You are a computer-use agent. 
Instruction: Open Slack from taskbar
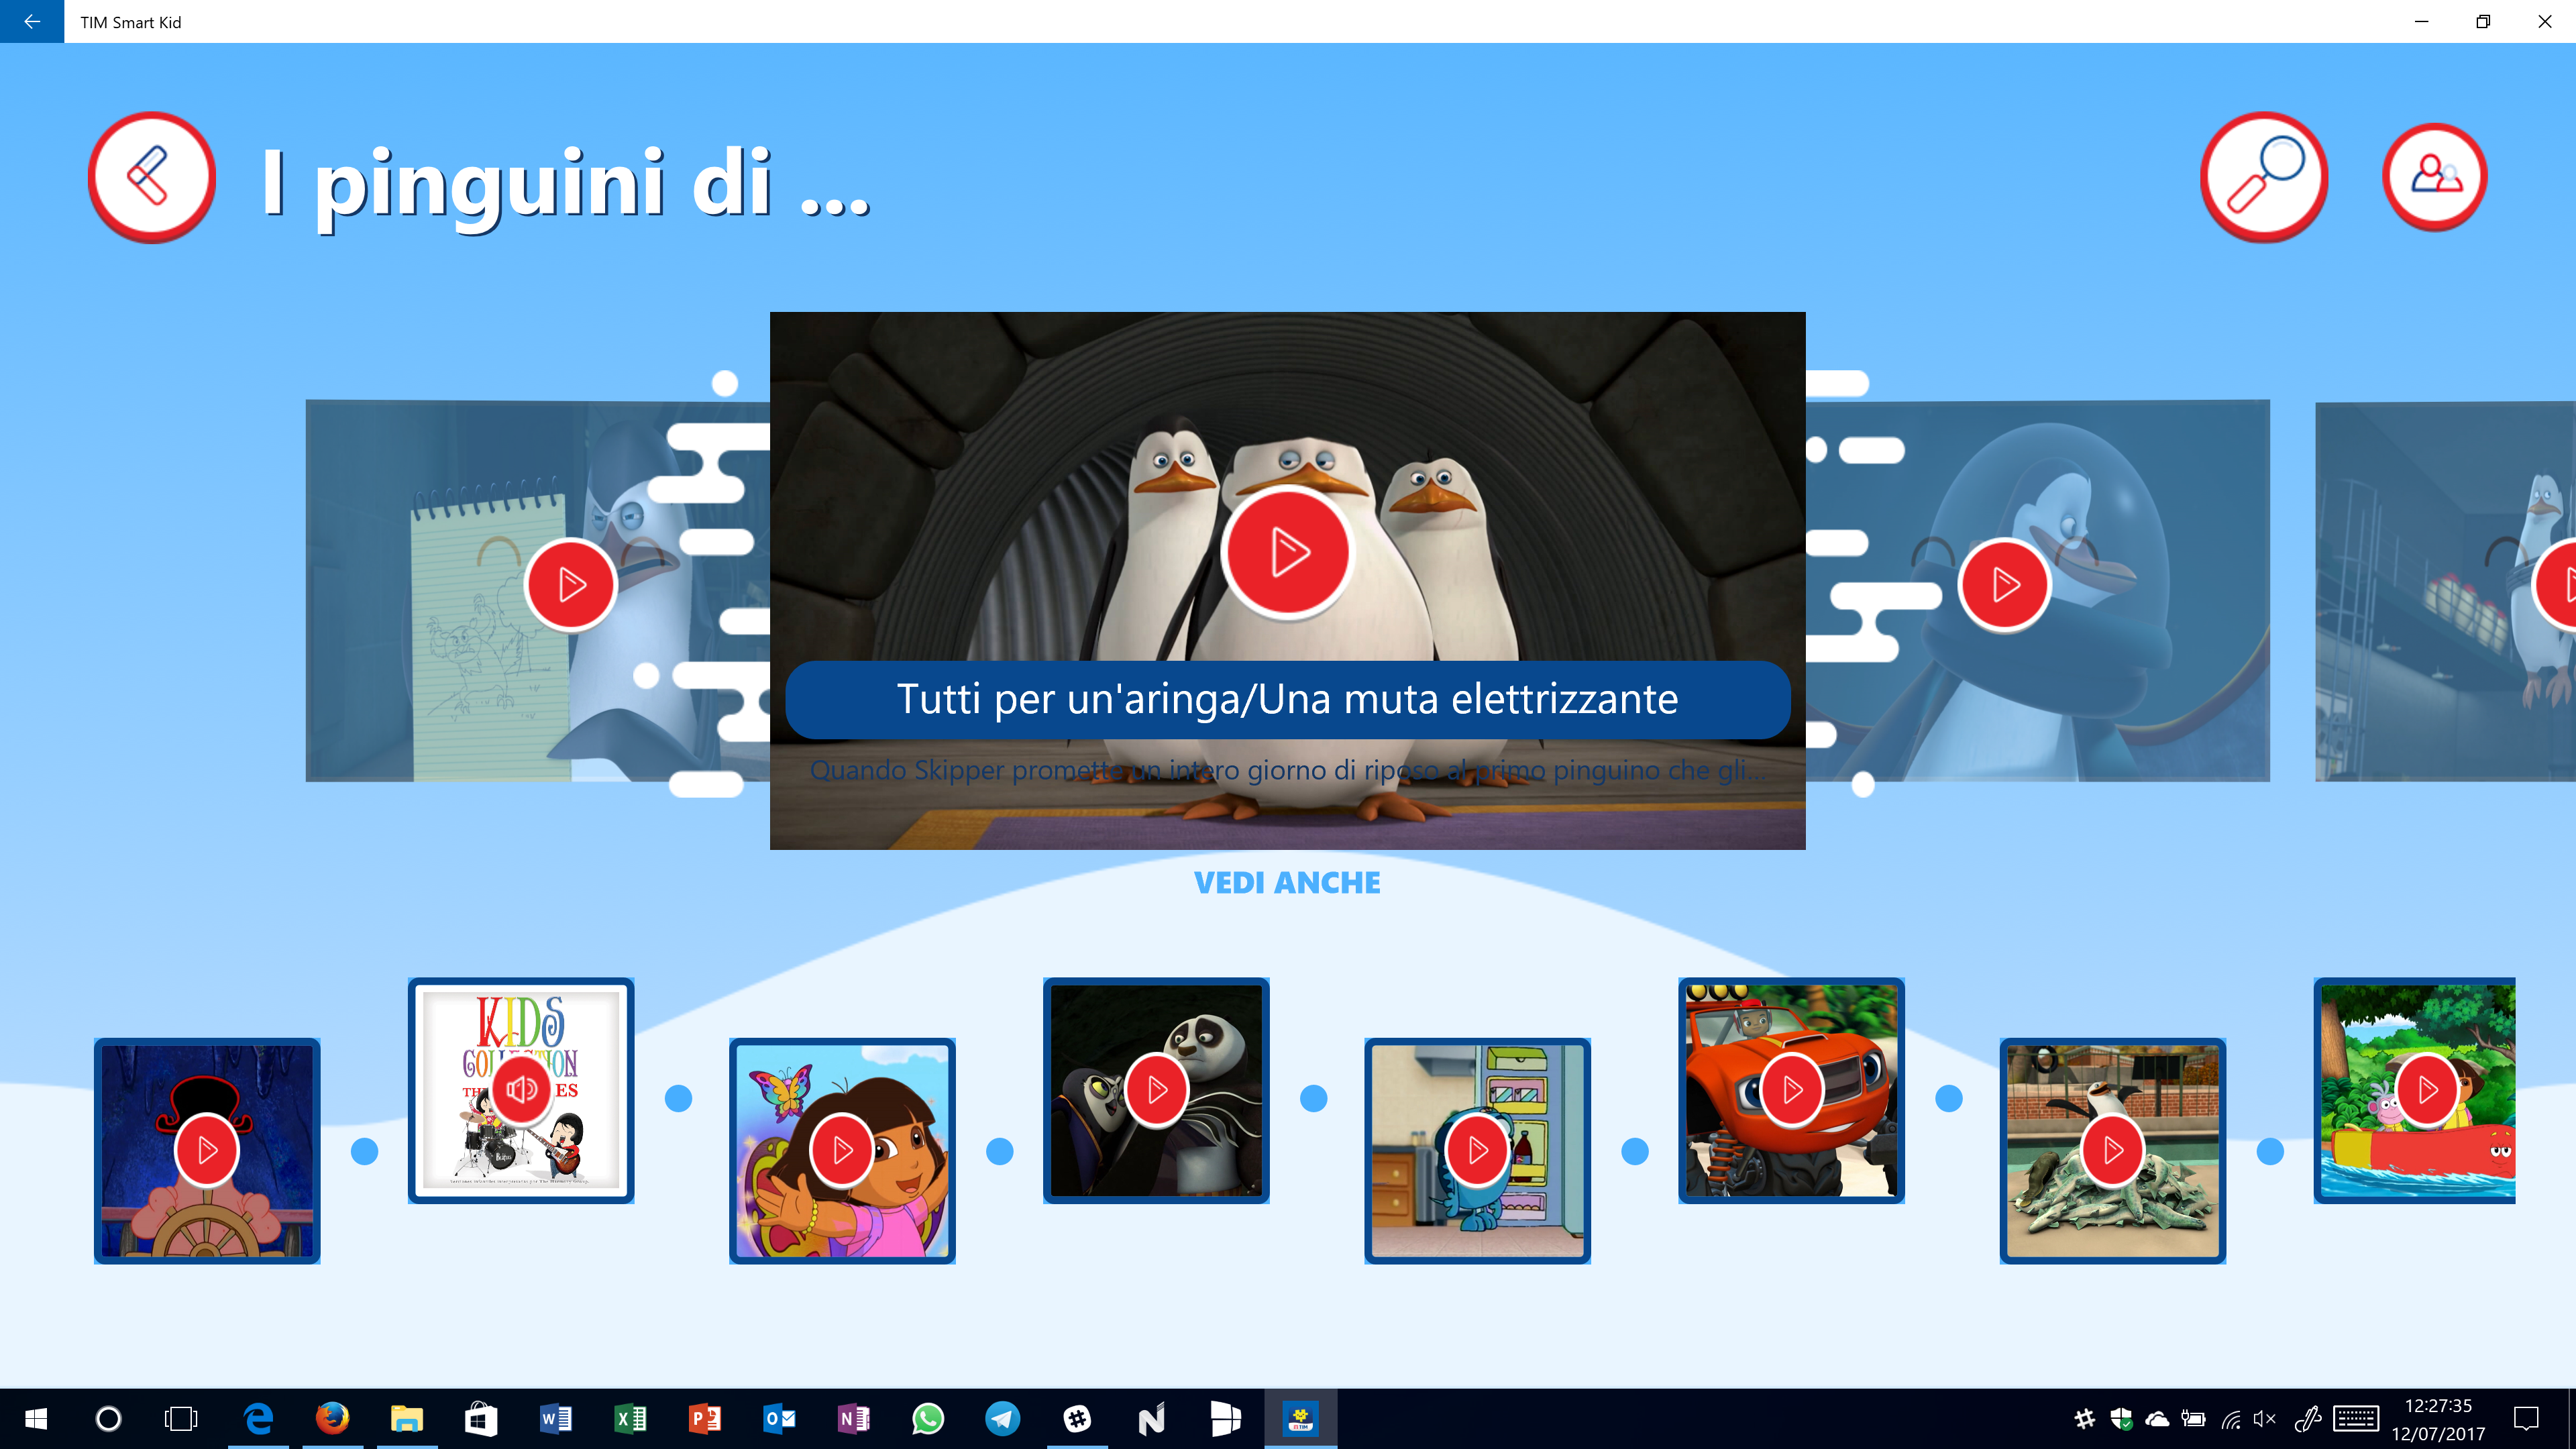coord(1077,1418)
